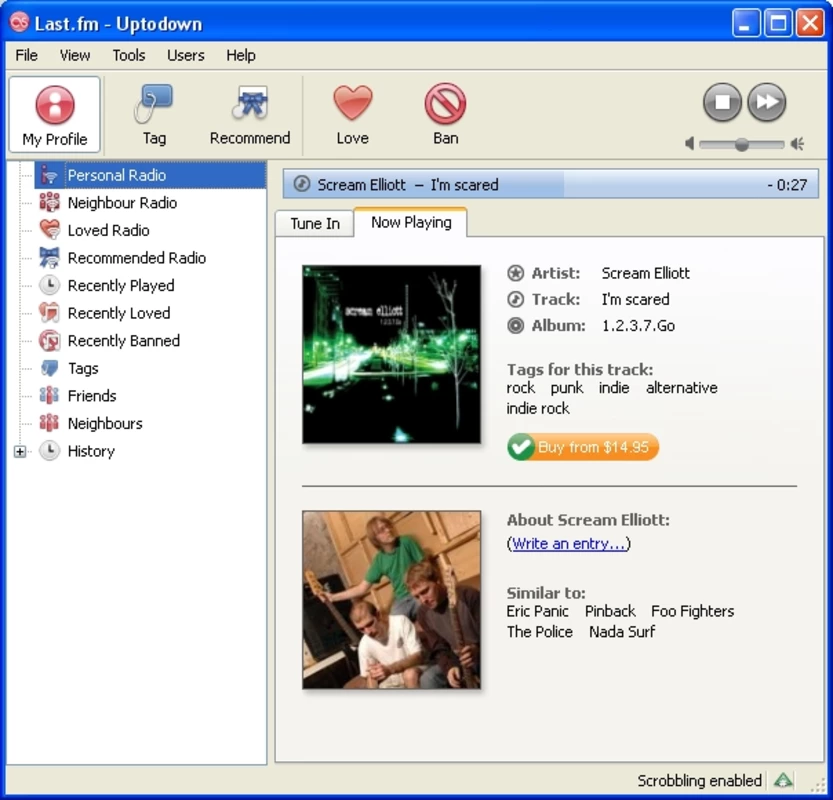Open the Users menu
The width and height of the screenshot is (833, 800).
click(185, 55)
